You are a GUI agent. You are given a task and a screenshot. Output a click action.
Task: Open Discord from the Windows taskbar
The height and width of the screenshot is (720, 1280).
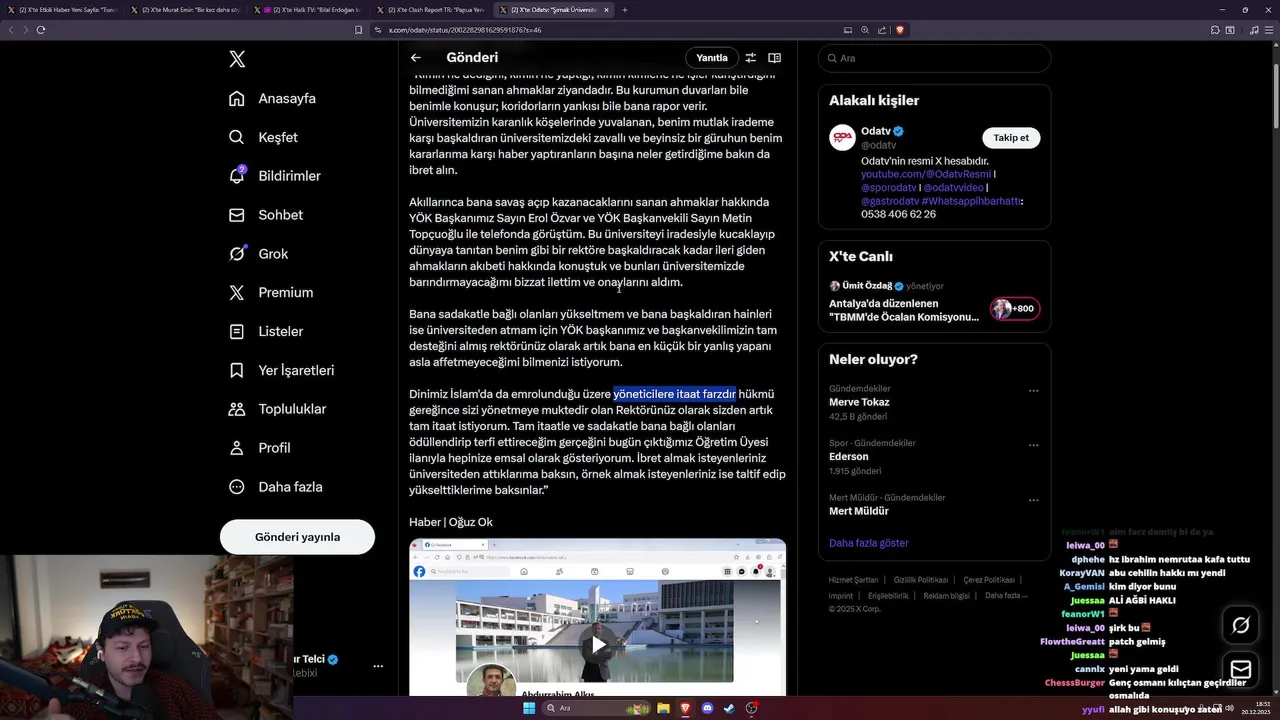click(x=708, y=708)
